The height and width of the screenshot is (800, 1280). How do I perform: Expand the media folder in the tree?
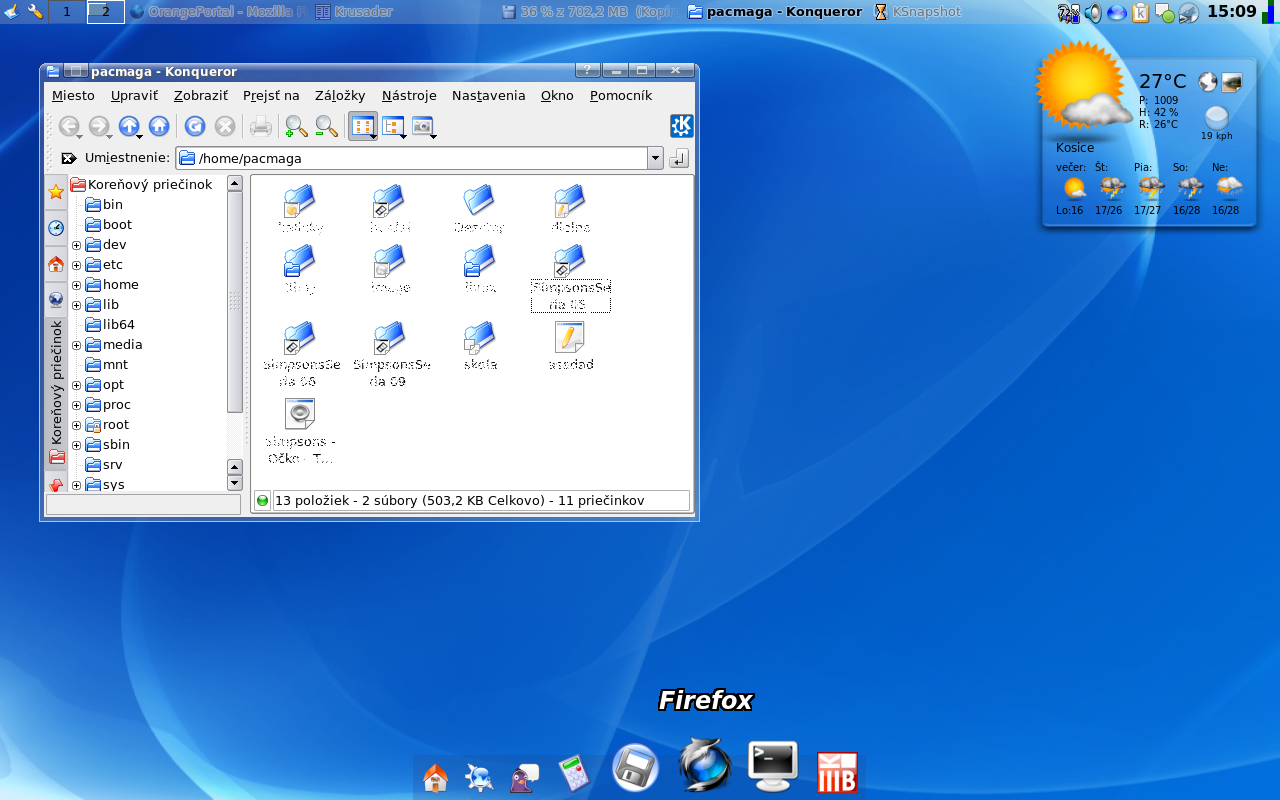click(x=76, y=345)
